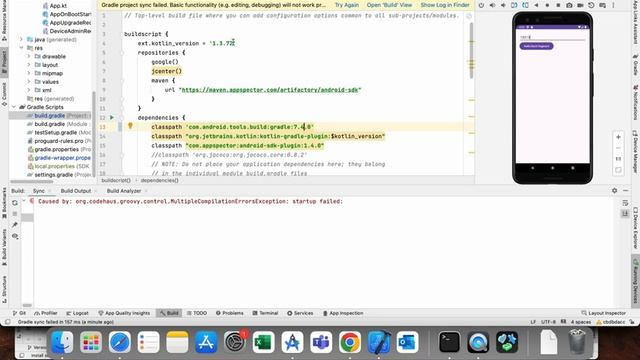Image resolution: width=640 pixels, height=360 pixels.
Task: Click the editor vertical scrollbar
Action: [471, 51]
